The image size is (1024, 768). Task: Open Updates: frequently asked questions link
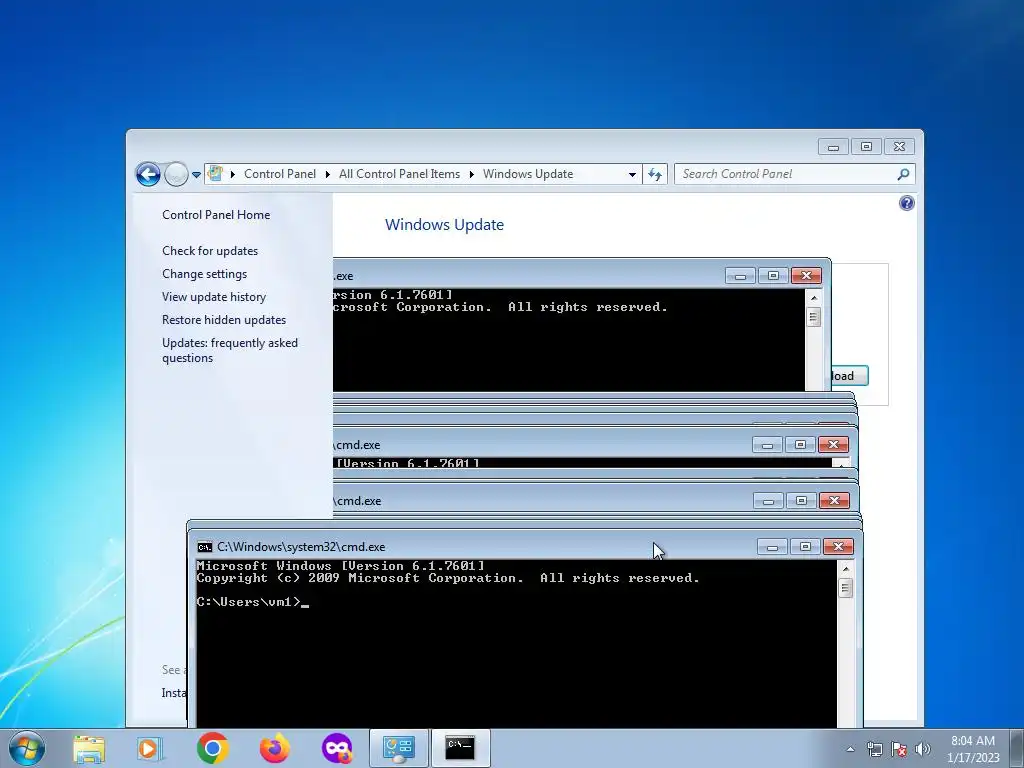pyautogui.click(x=230, y=350)
